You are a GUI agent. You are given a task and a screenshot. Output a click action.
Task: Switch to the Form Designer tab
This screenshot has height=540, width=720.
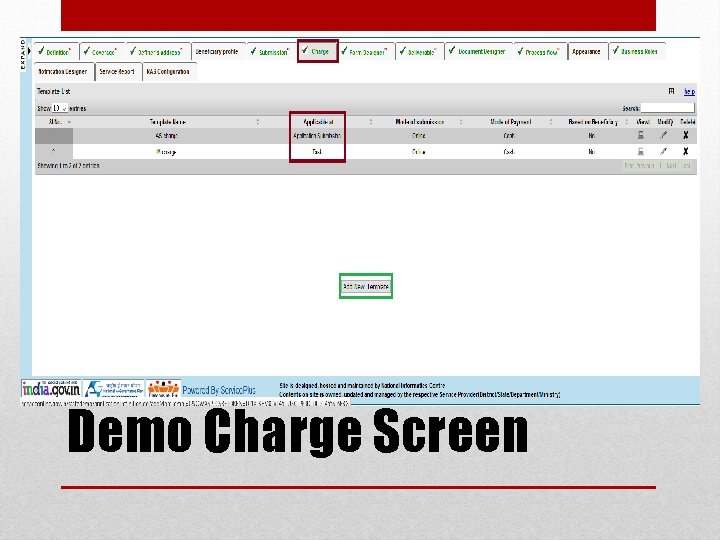tap(366, 52)
